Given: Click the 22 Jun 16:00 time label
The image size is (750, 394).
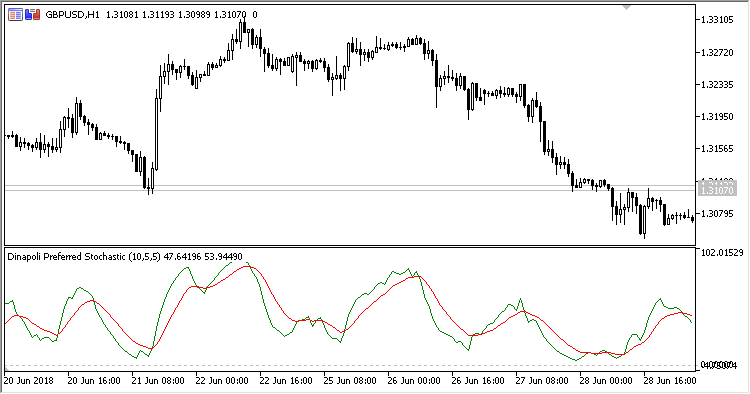Looking at the screenshot, I should [286, 381].
